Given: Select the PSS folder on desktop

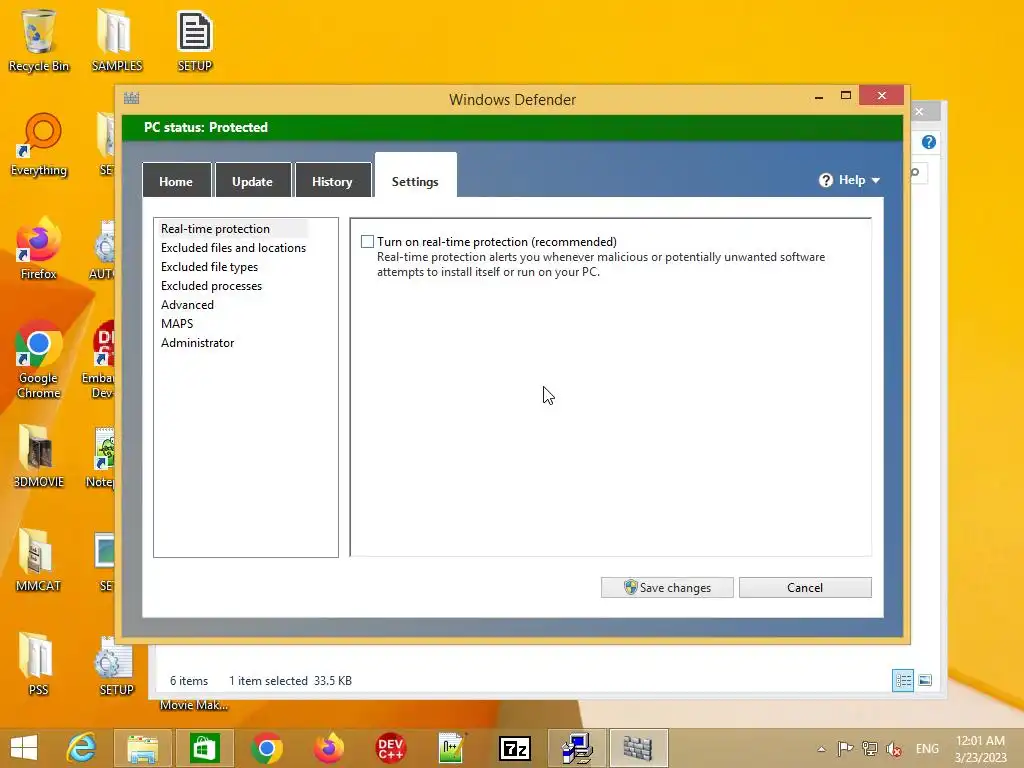Looking at the screenshot, I should 39,664.
